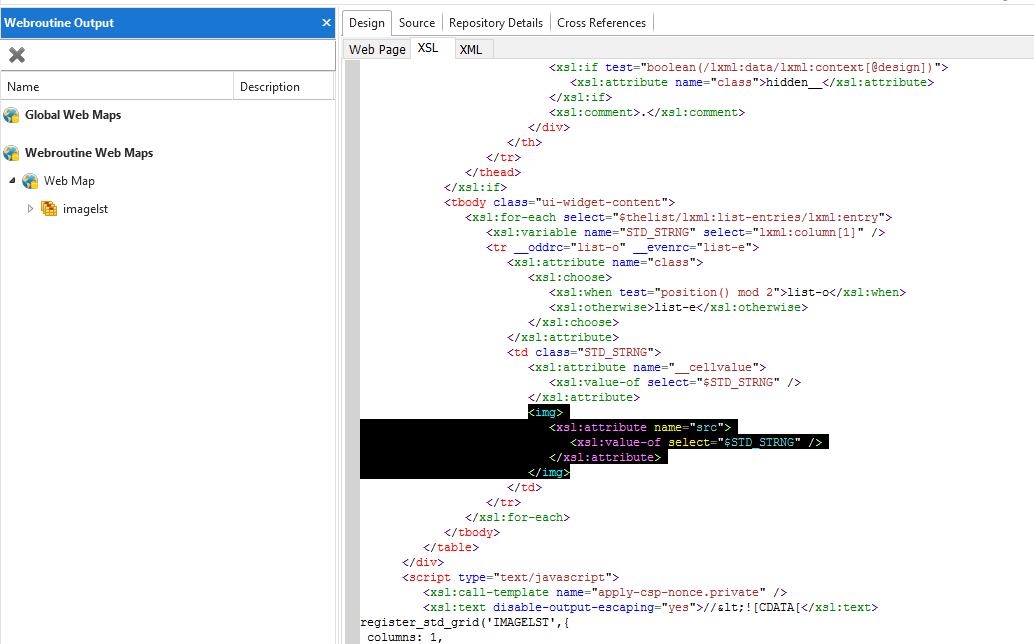Select the imagelst tree label
The height and width of the screenshot is (644, 1034).
pos(85,209)
